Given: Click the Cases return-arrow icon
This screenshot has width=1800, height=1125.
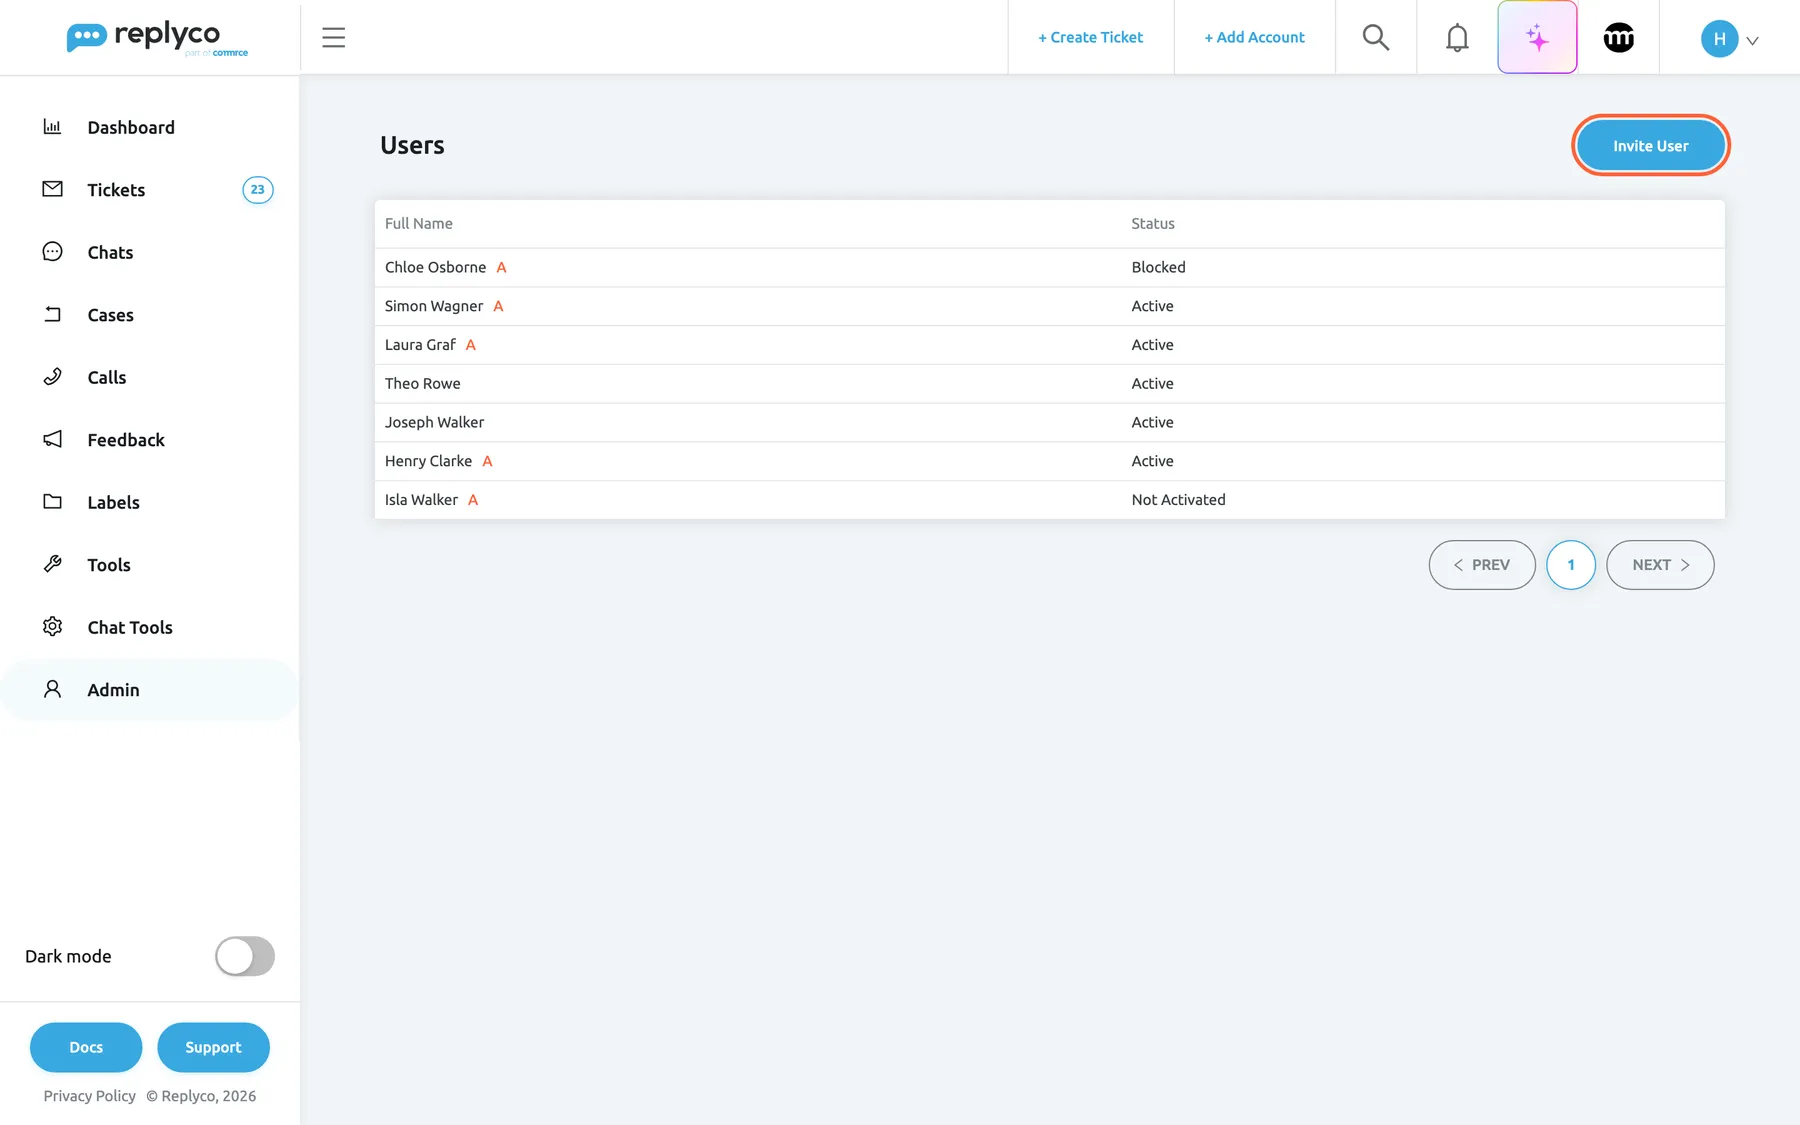Looking at the screenshot, I should (x=52, y=314).
